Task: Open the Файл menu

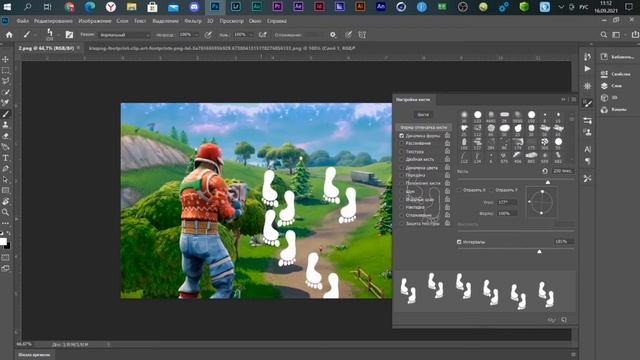Action: point(22,21)
